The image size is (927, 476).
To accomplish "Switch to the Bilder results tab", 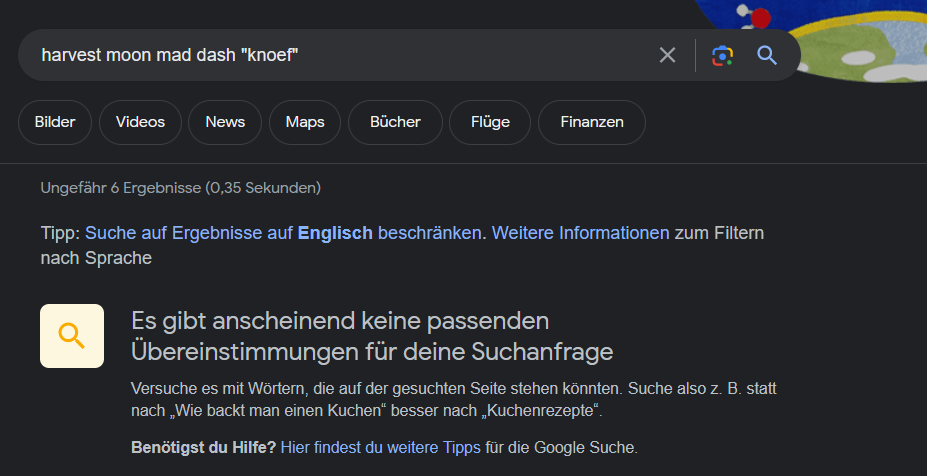I will [55, 122].
